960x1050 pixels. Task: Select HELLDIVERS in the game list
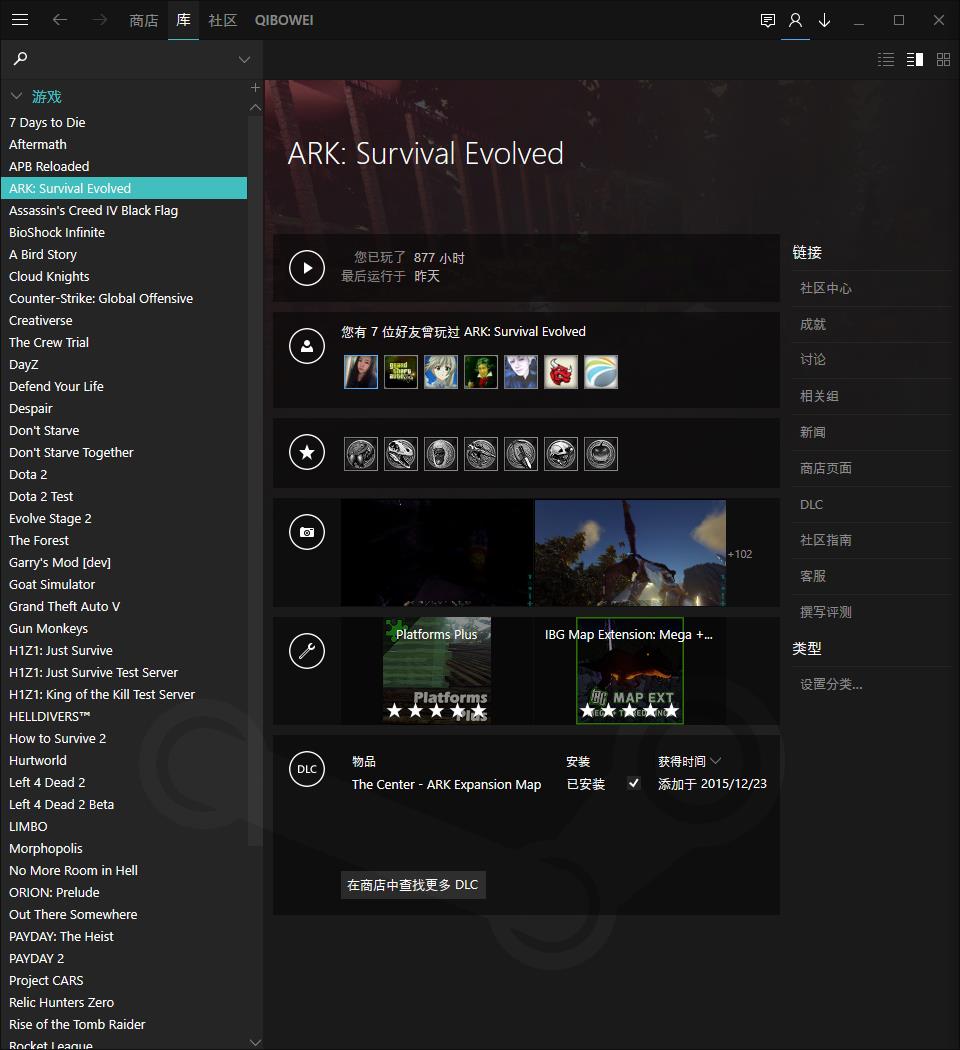[124, 717]
